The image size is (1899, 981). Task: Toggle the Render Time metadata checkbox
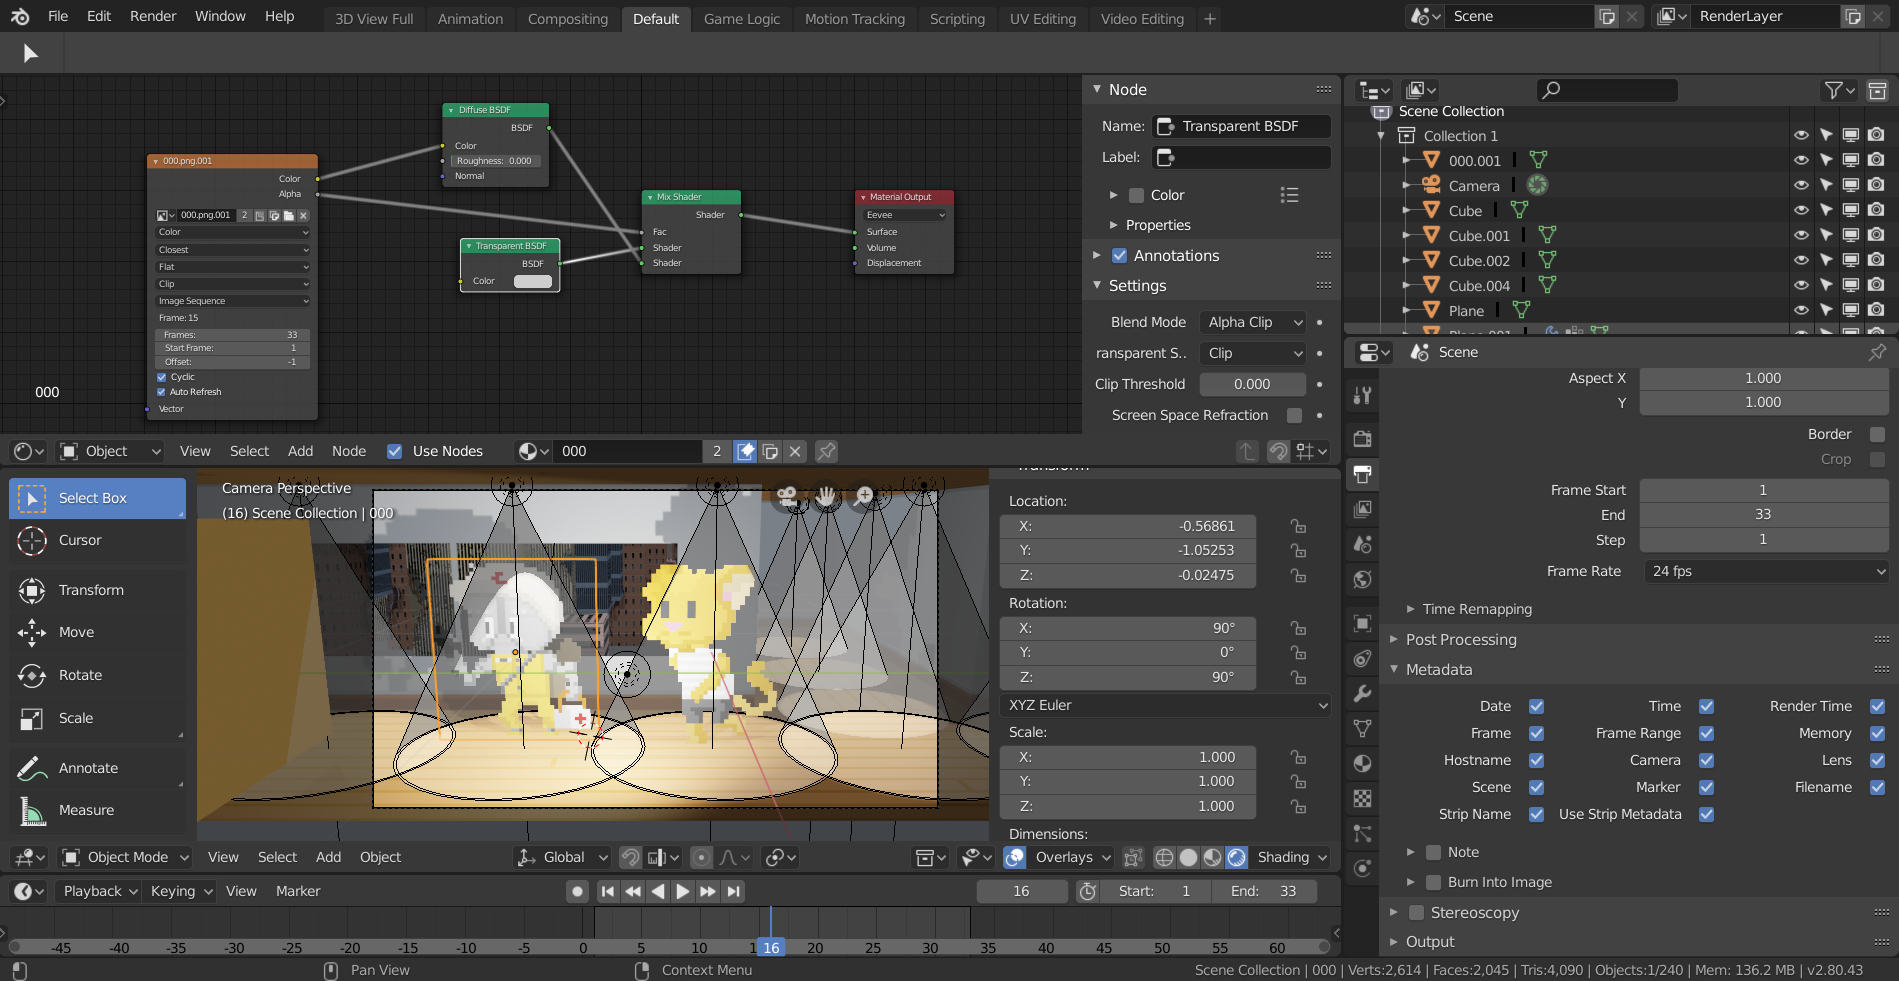point(1878,706)
